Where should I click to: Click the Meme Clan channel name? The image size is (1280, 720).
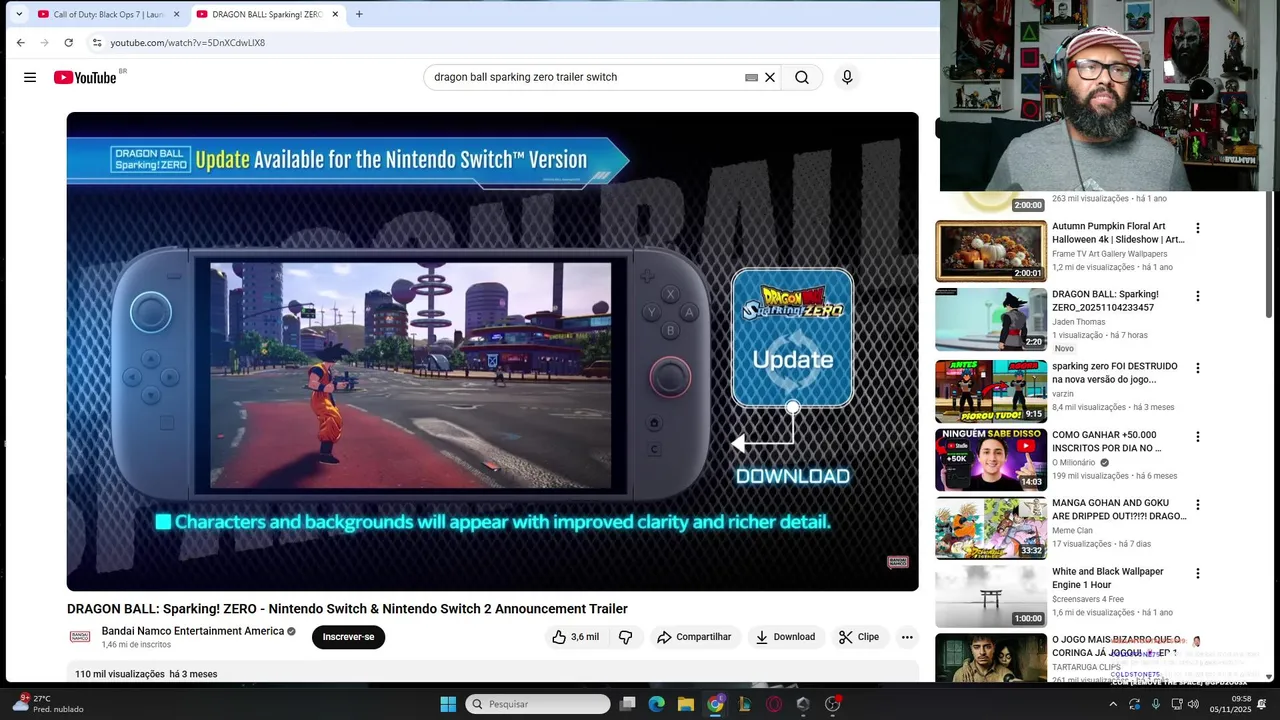1072,531
